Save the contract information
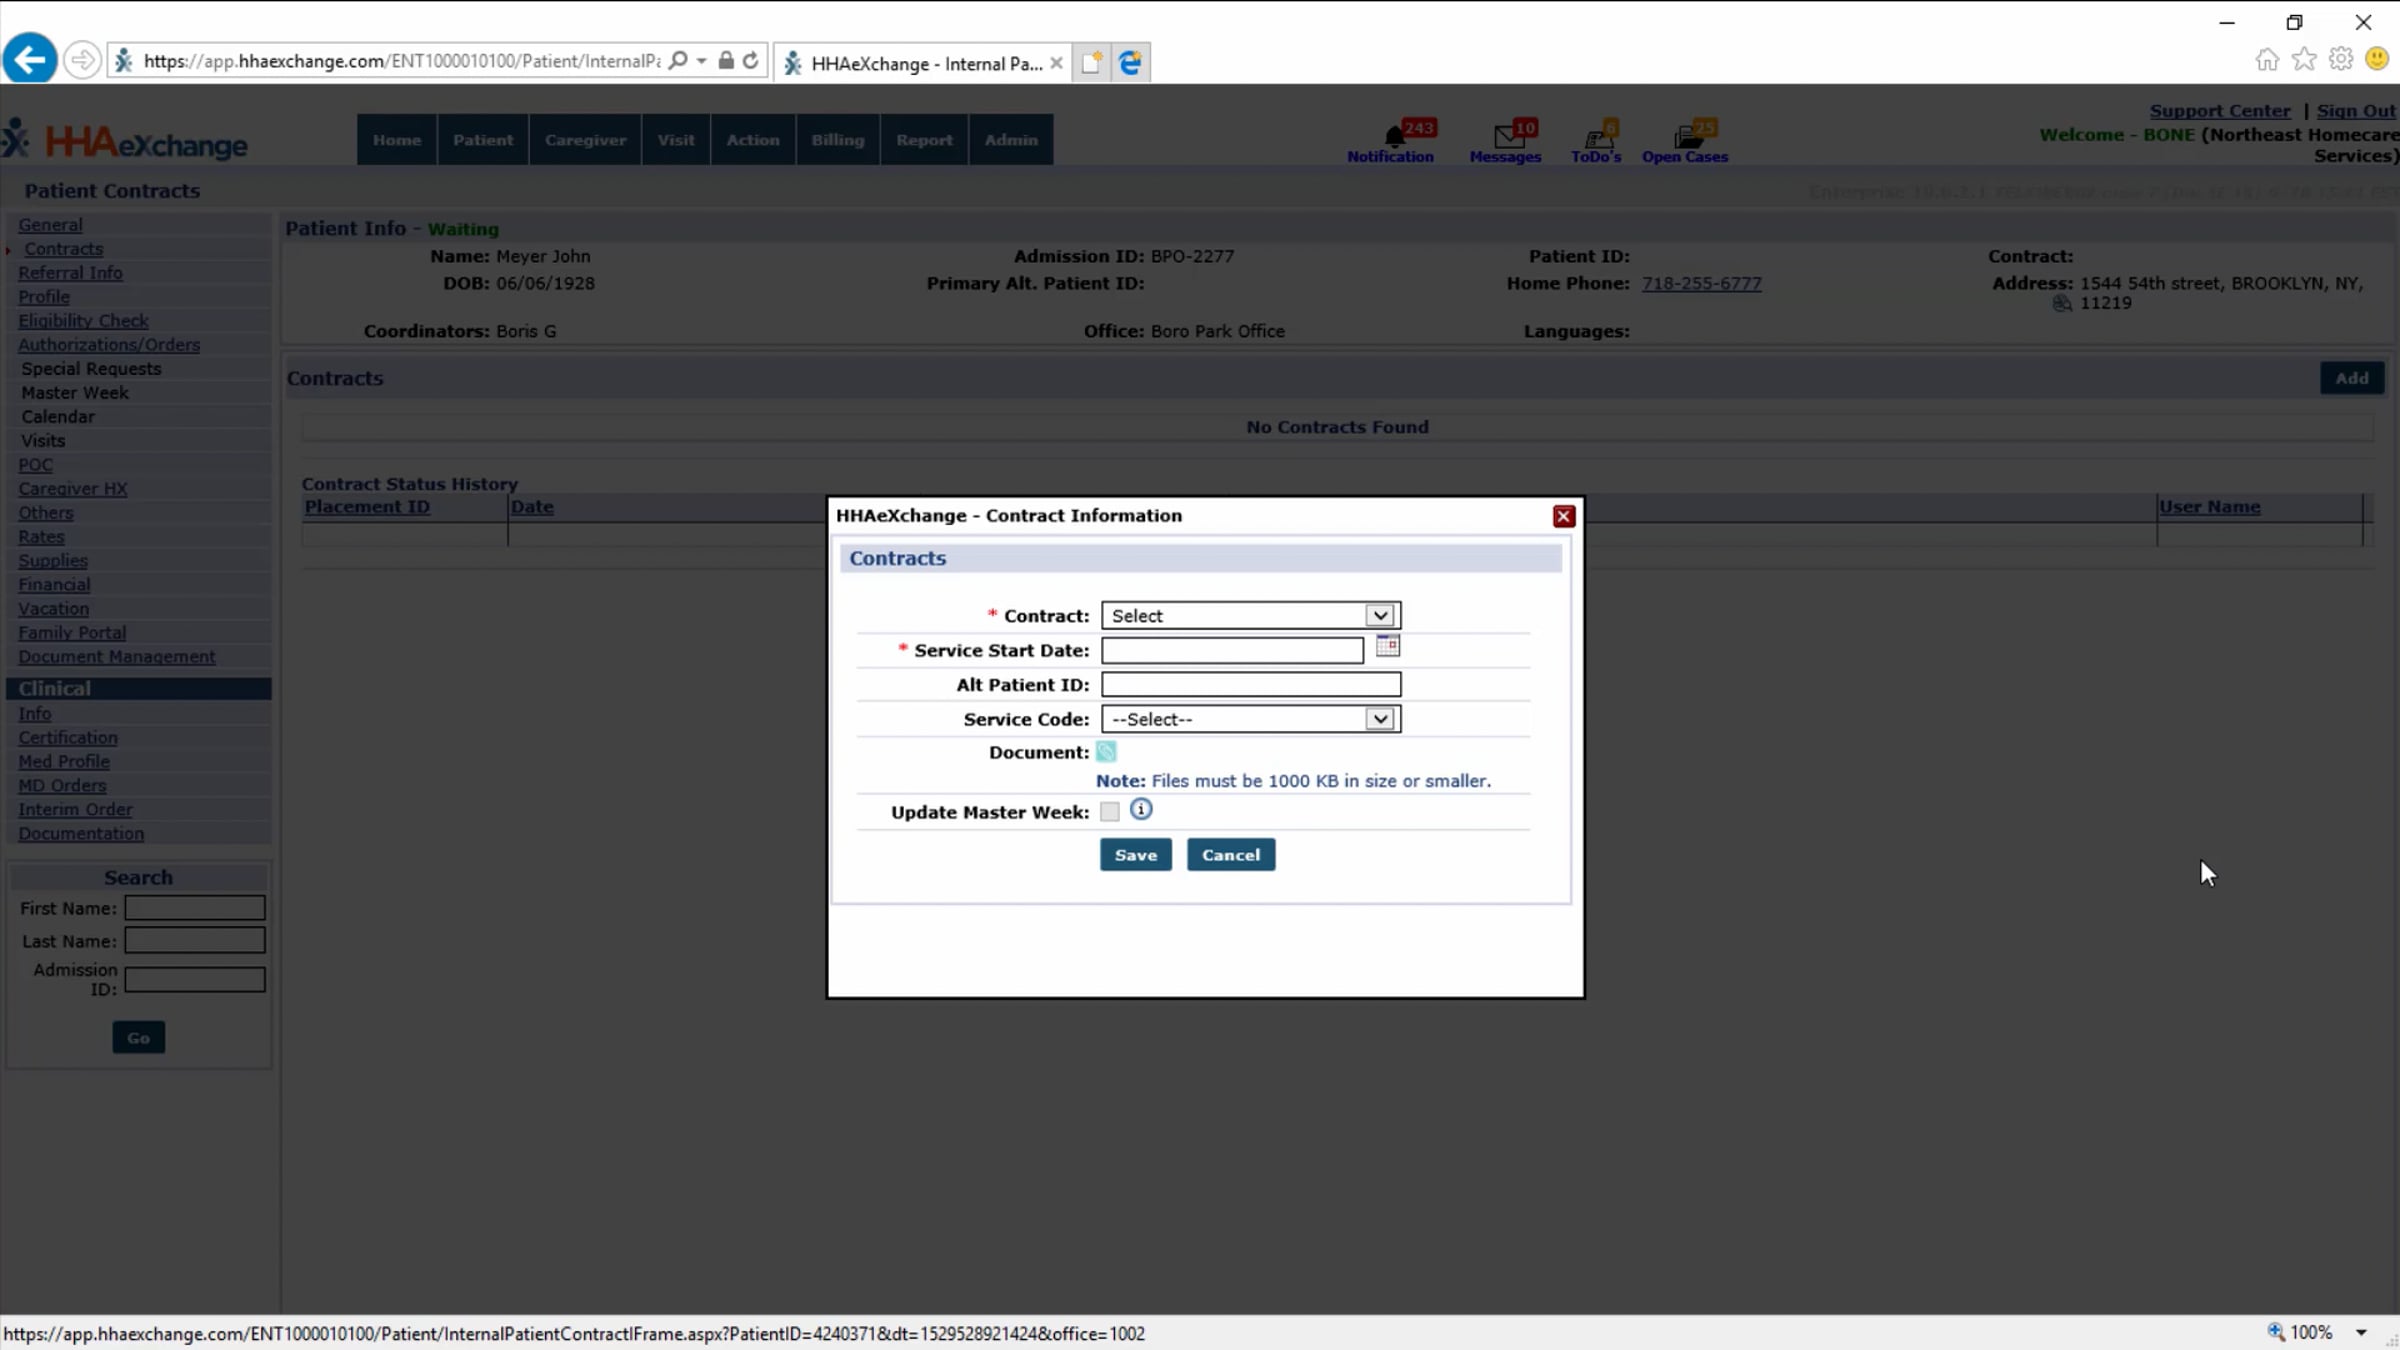2400x1350 pixels. tap(1135, 855)
